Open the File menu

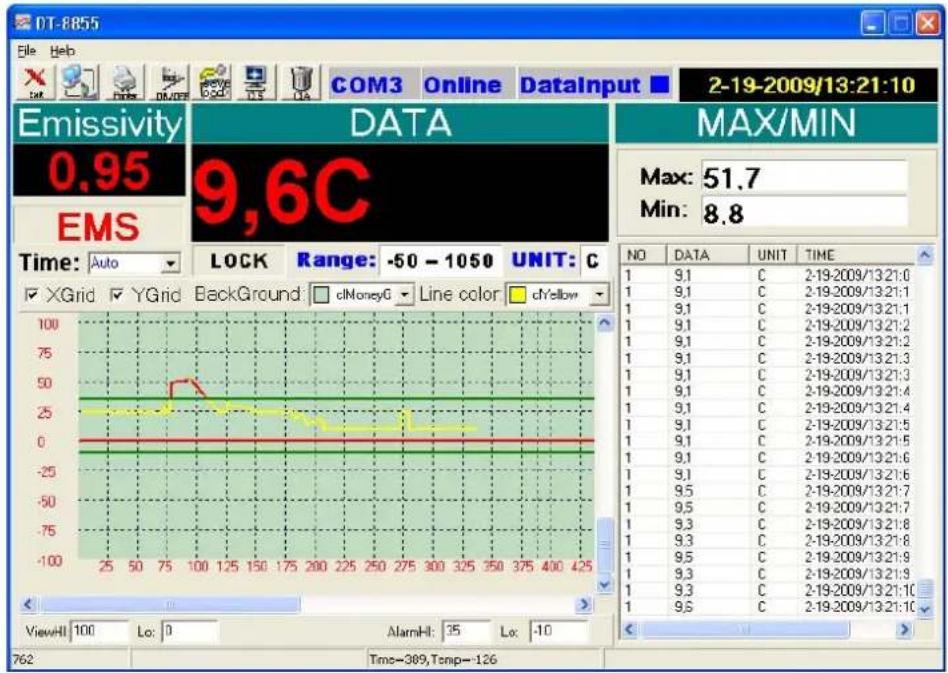point(27,51)
